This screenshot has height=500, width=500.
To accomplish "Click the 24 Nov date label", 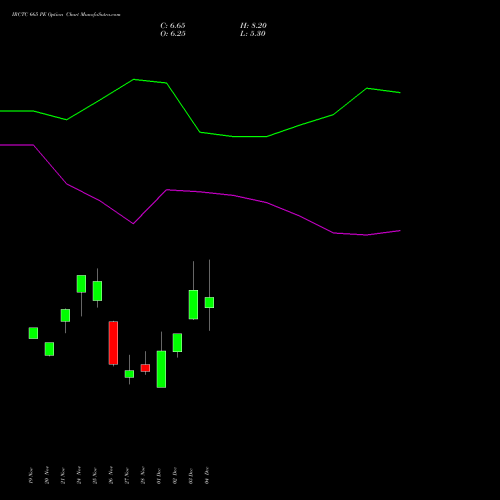I will [x=79, y=476].
